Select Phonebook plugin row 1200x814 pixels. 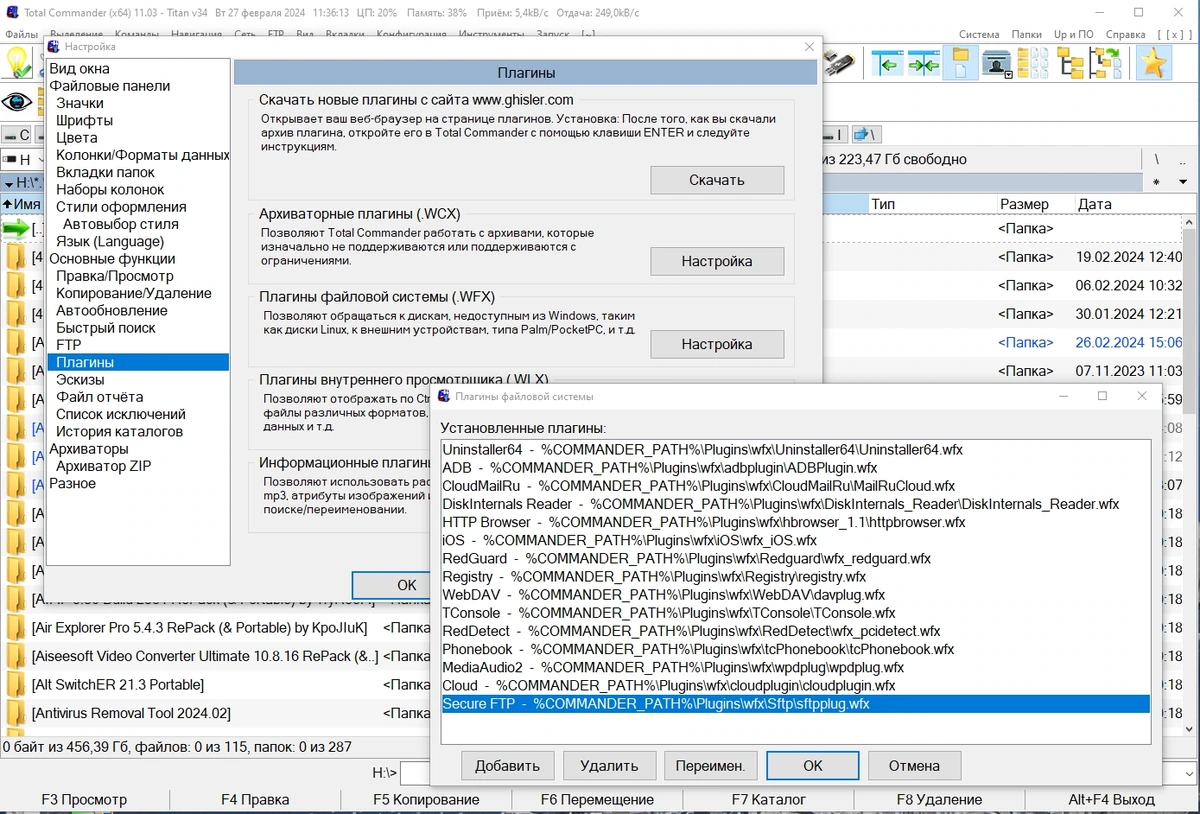tap(796, 649)
